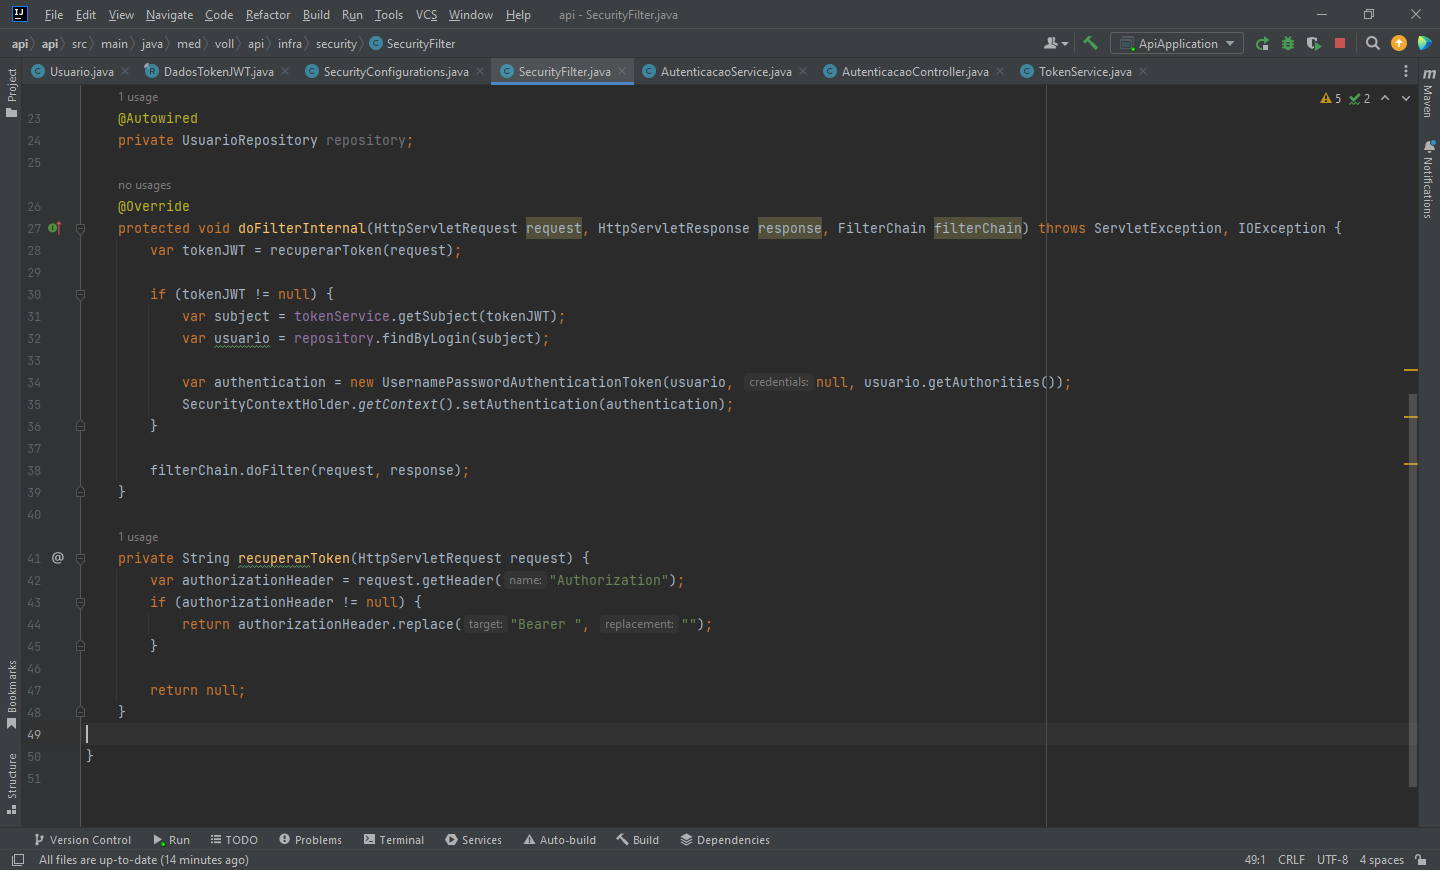Click the fold end marker on line 36

(x=80, y=426)
